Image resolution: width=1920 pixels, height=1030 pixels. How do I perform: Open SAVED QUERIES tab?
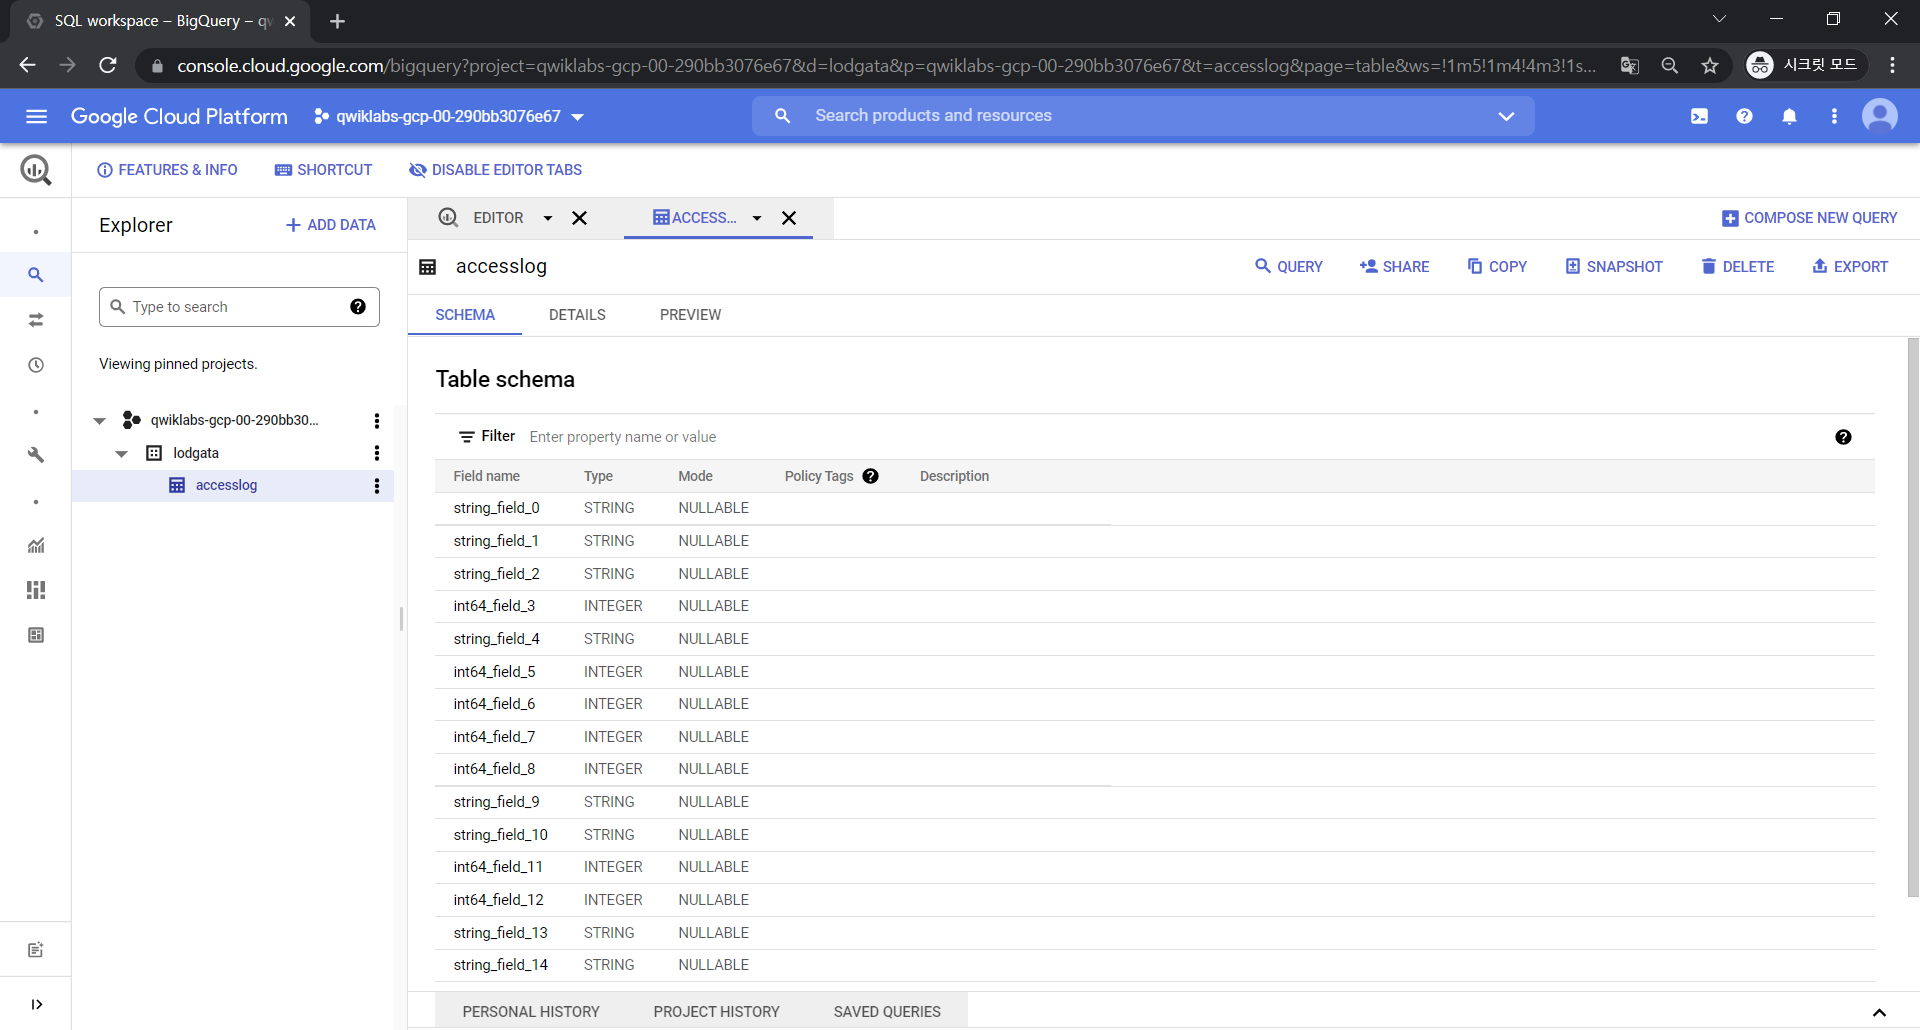click(887, 1012)
